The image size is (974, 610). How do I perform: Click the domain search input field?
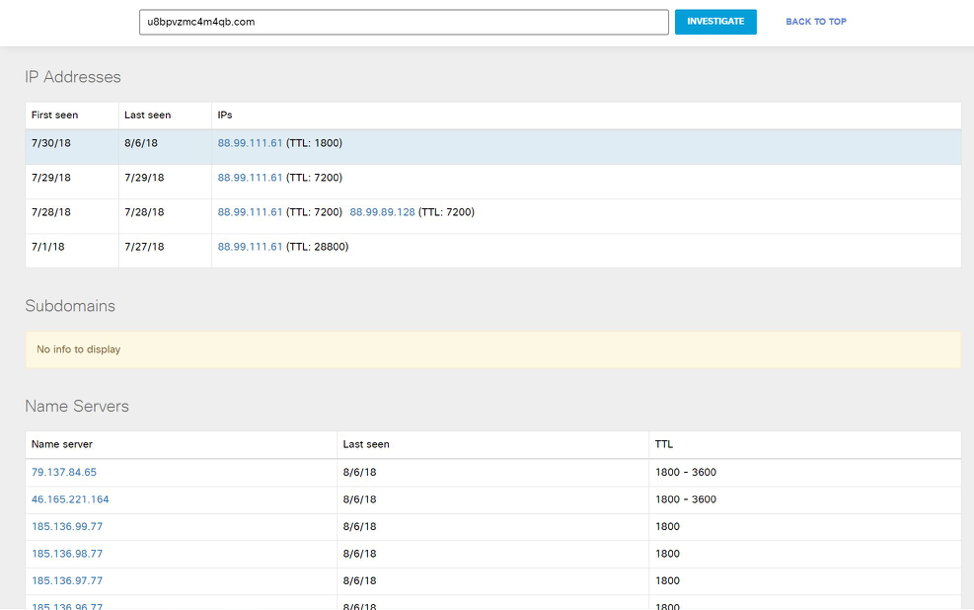[403, 22]
